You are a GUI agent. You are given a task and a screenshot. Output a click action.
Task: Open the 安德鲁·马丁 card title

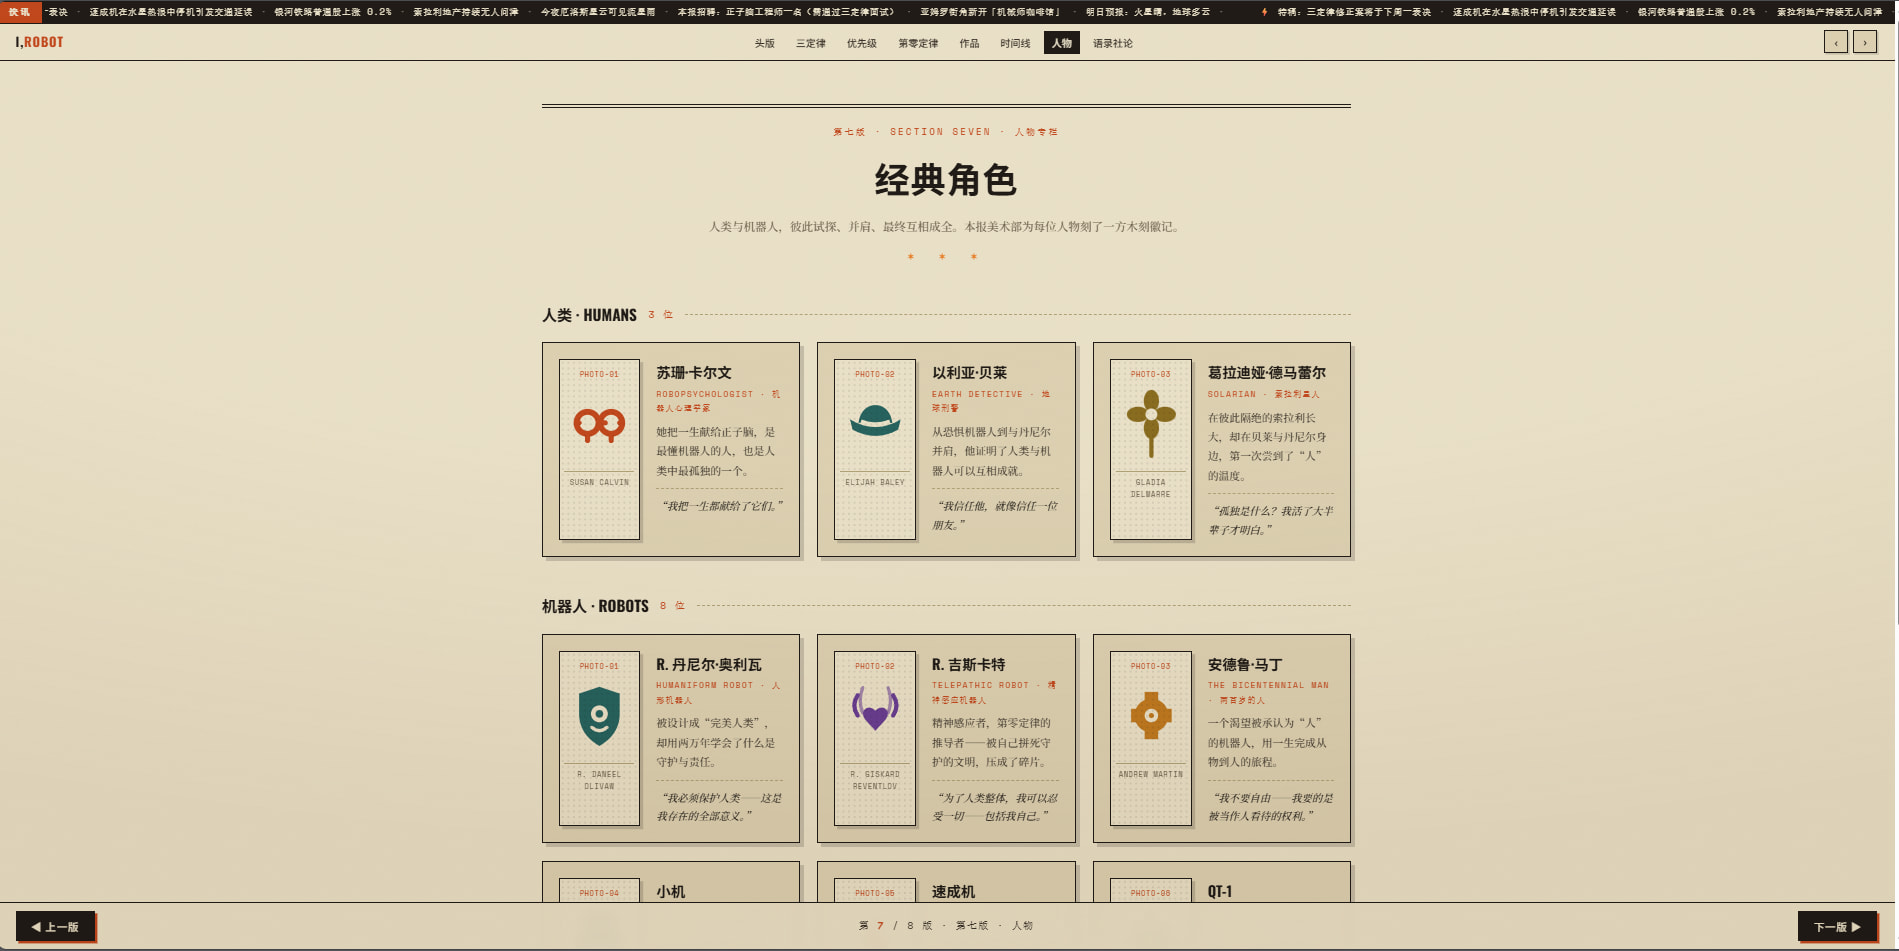coord(1245,665)
